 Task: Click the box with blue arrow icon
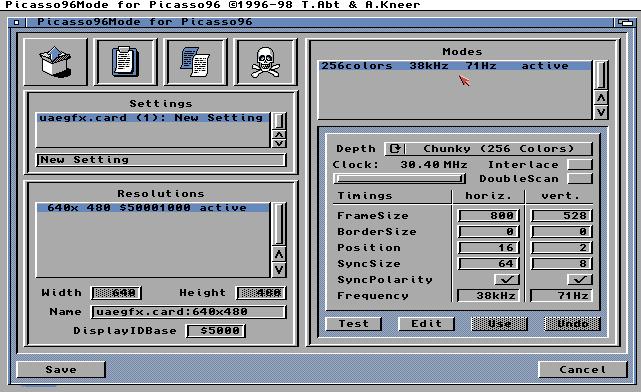pyautogui.click(x=56, y=62)
